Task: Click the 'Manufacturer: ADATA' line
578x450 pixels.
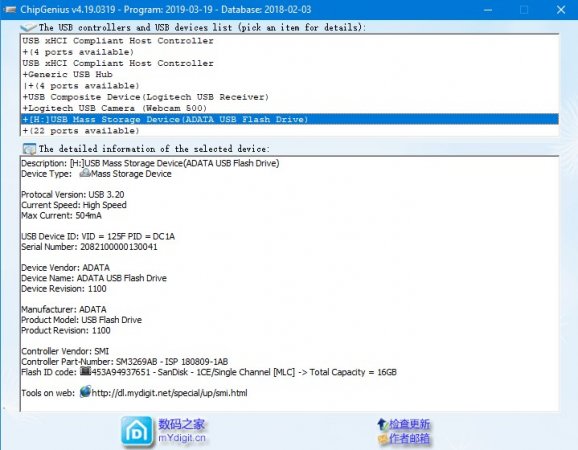Action: [64, 310]
